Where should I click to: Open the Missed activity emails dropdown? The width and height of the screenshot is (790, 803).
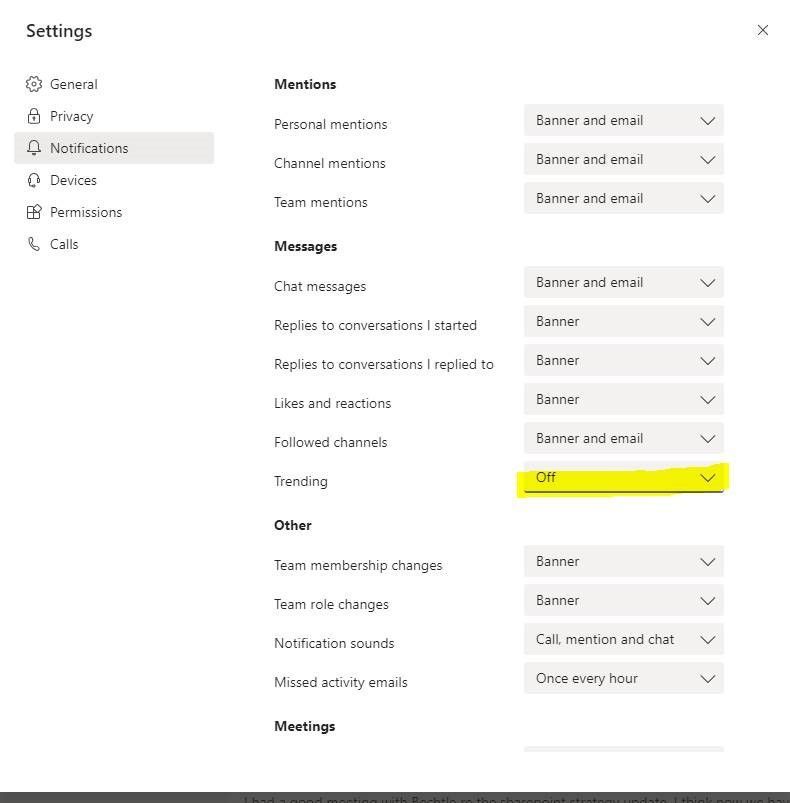[x=624, y=678]
